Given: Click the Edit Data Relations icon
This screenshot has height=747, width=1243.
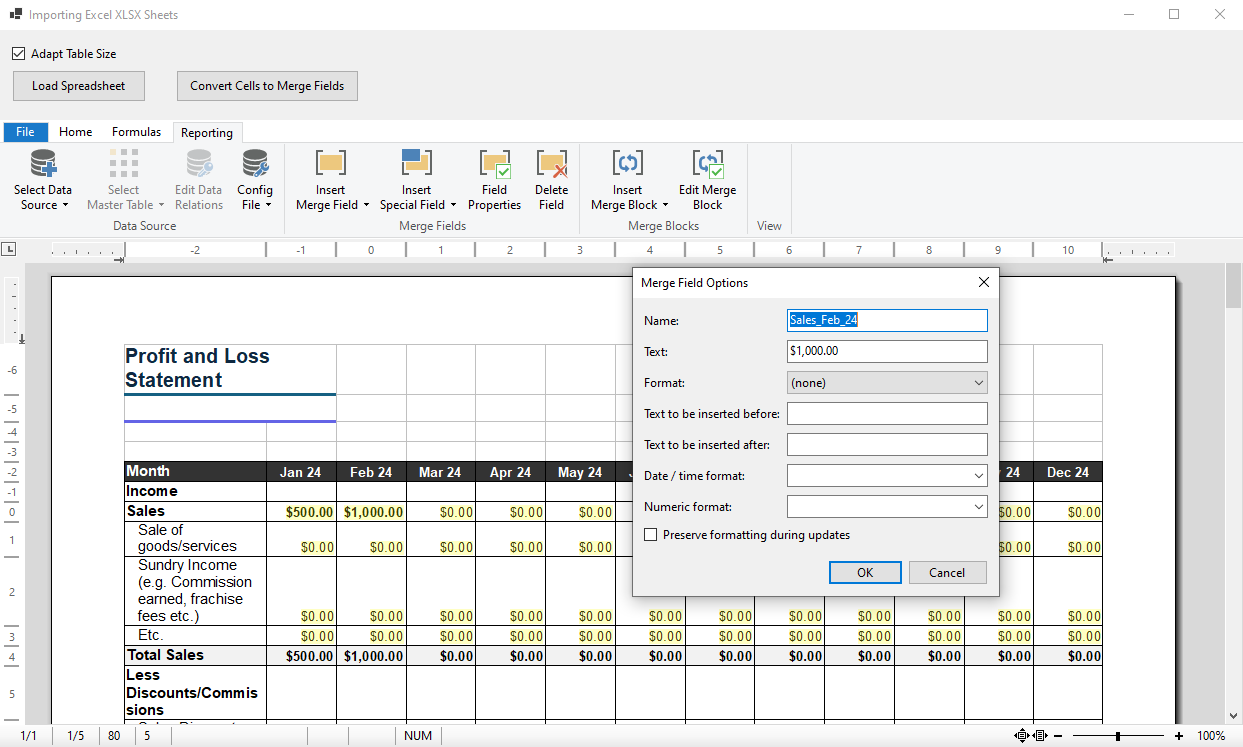Looking at the screenshot, I should pyautogui.click(x=199, y=164).
